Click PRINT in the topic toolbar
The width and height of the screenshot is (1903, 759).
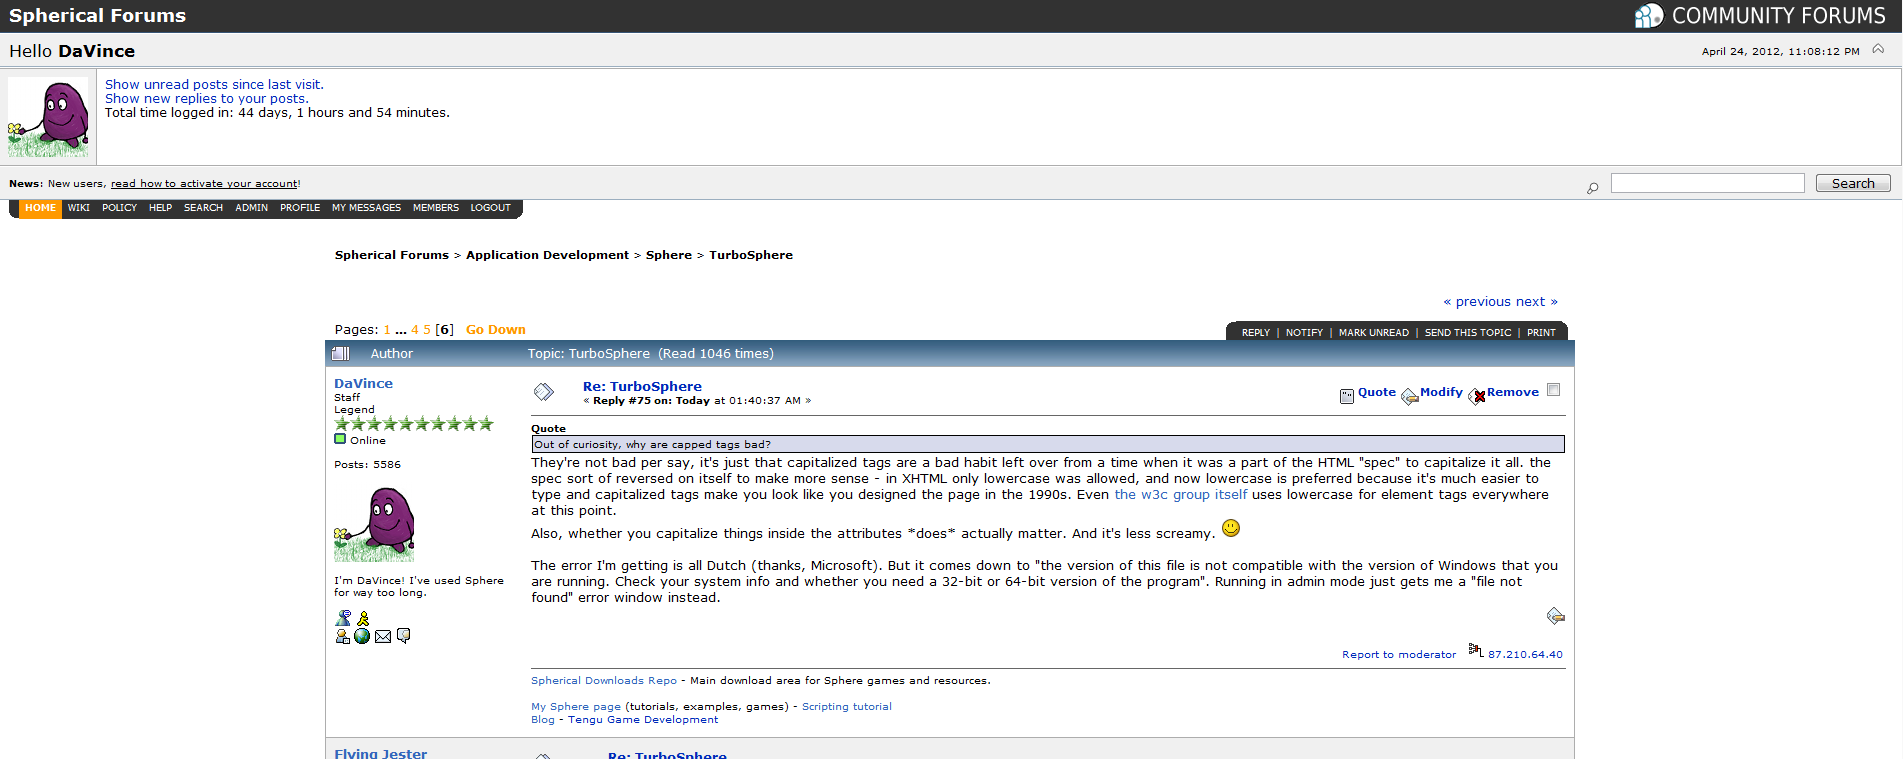click(1541, 333)
